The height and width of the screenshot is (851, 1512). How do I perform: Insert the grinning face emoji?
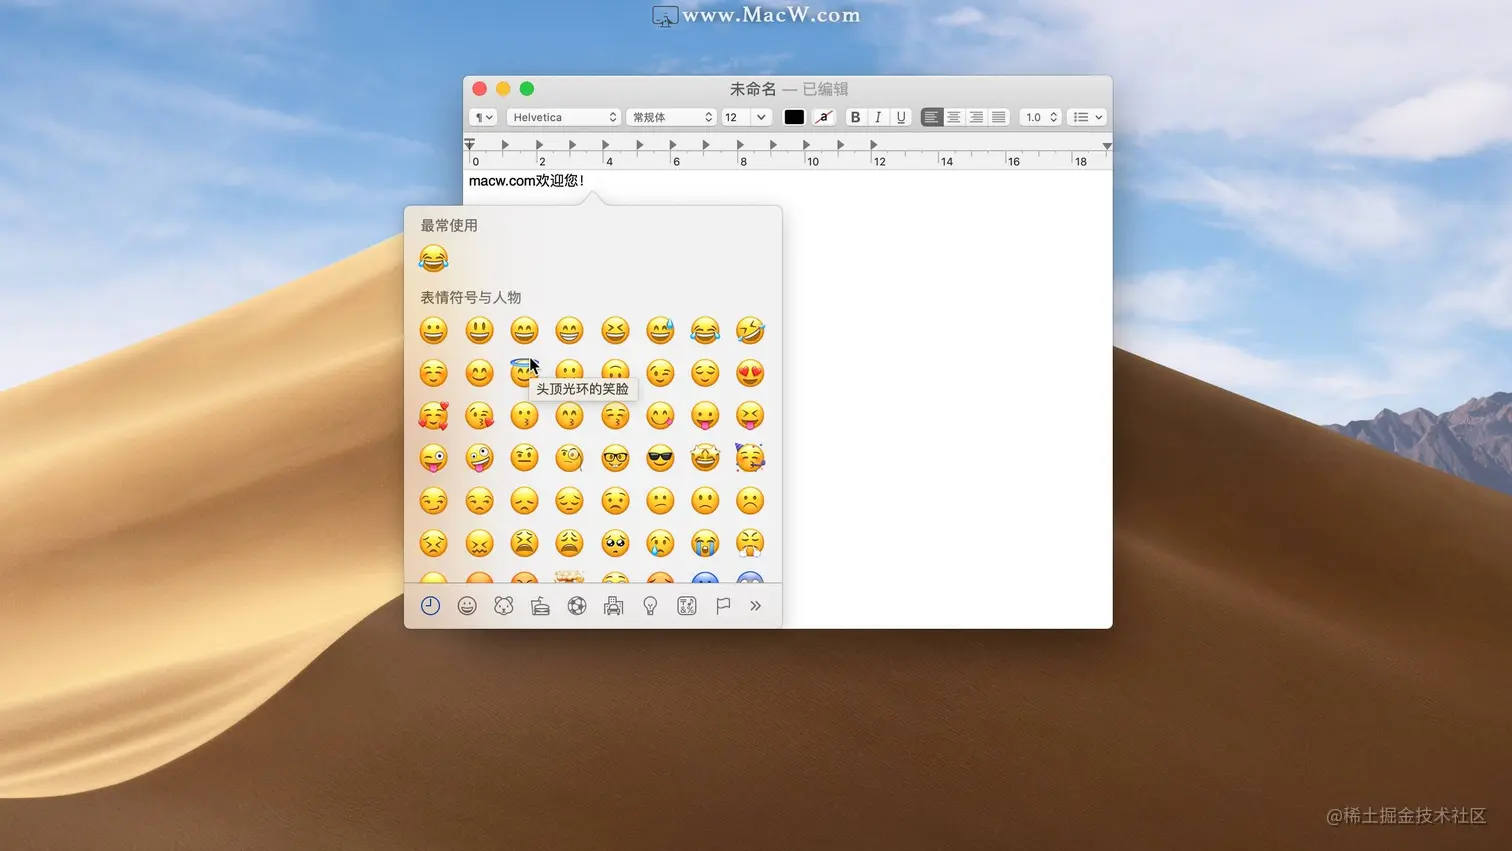point(433,330)
